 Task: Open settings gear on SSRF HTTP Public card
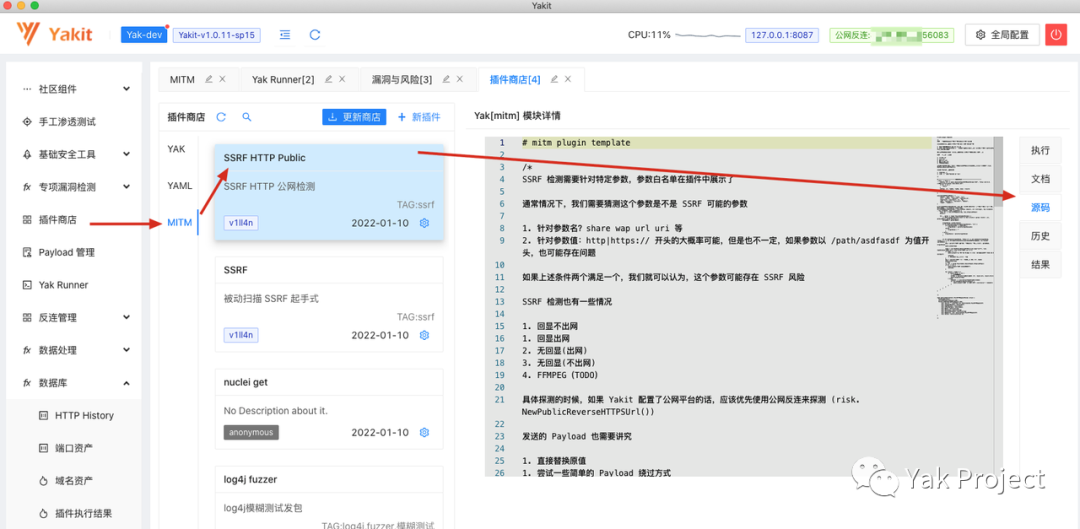(x=424, y=223)
